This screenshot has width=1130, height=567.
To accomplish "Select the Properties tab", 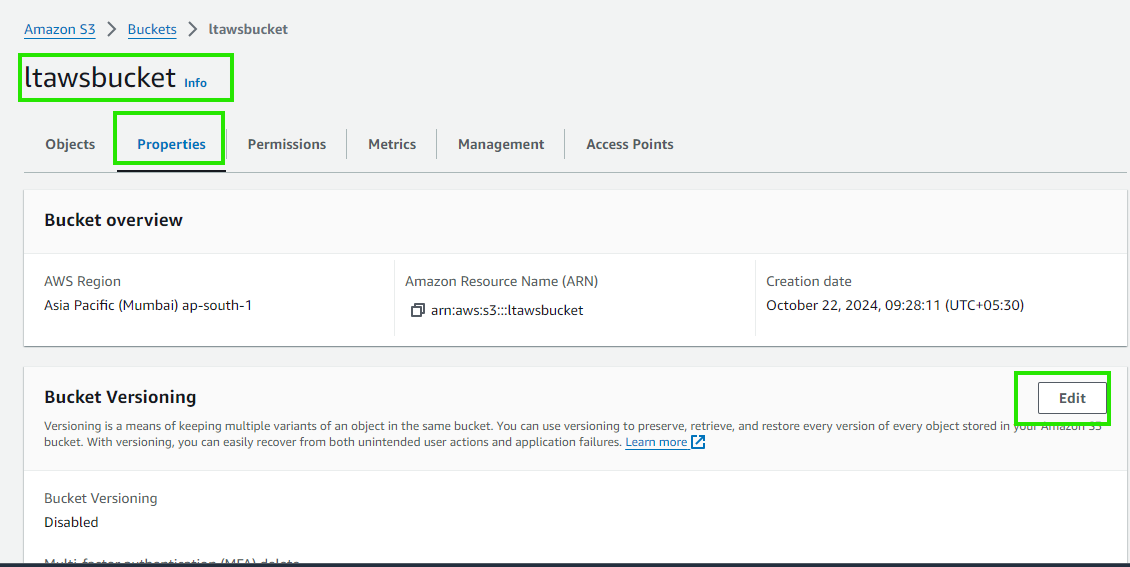I will (172, 144).
